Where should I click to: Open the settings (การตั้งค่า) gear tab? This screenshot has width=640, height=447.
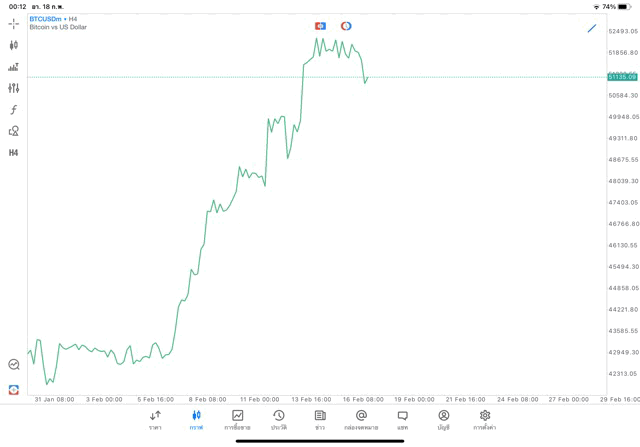(485, 419)
